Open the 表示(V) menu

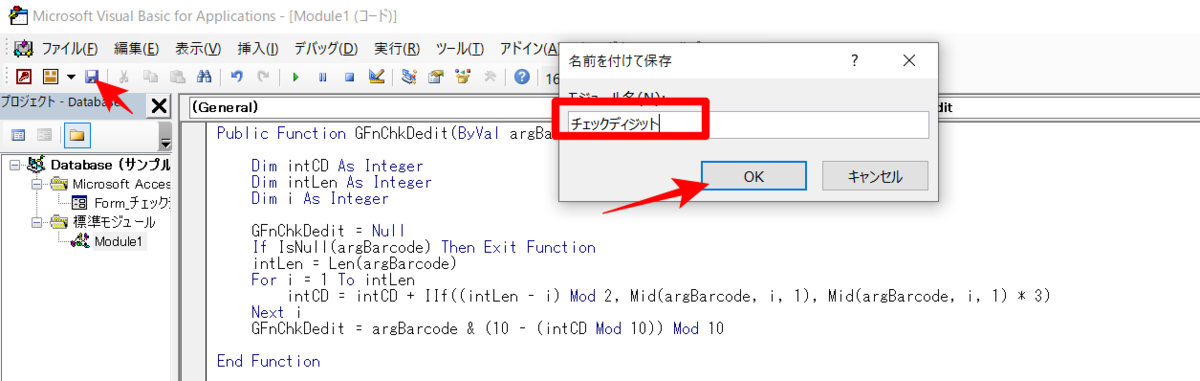(197, 48)
